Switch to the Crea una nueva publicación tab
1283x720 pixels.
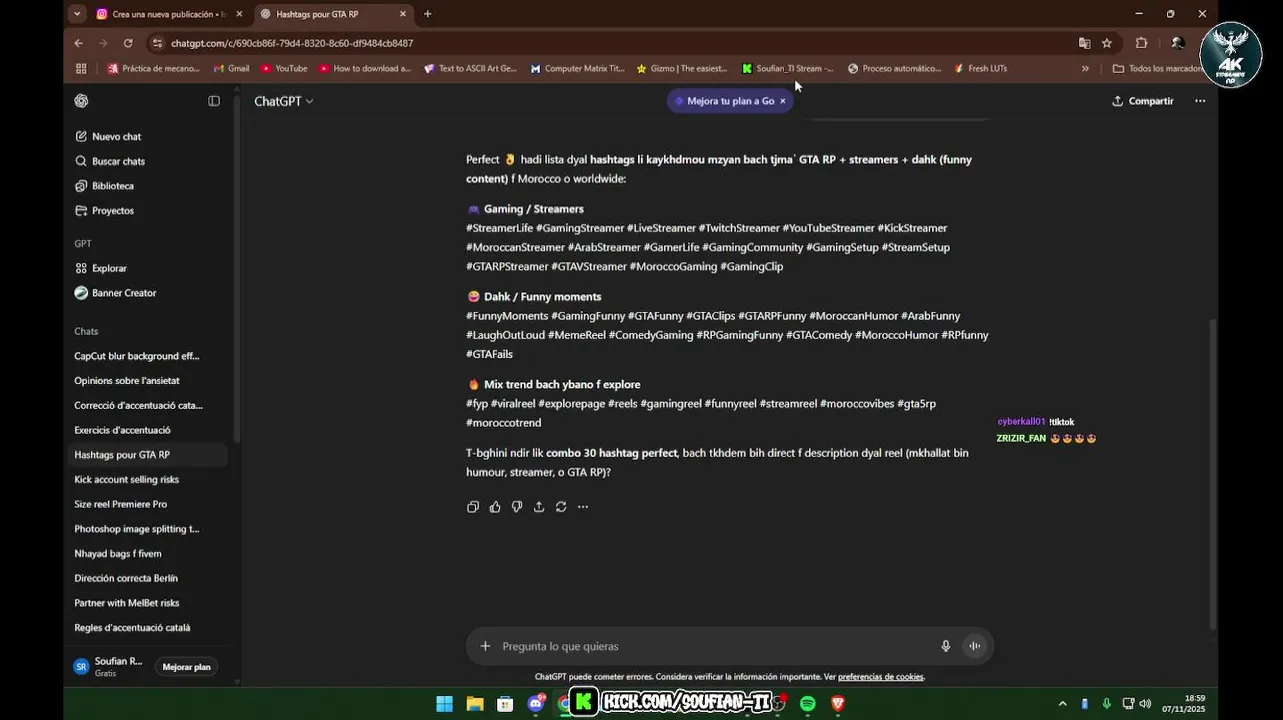tap(168, 14)
